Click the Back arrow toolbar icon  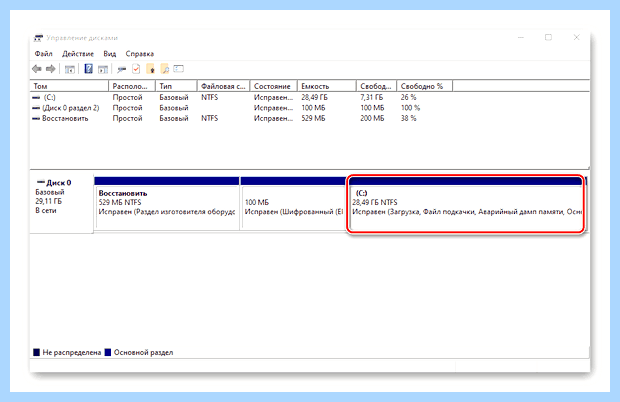coord(37,69)
